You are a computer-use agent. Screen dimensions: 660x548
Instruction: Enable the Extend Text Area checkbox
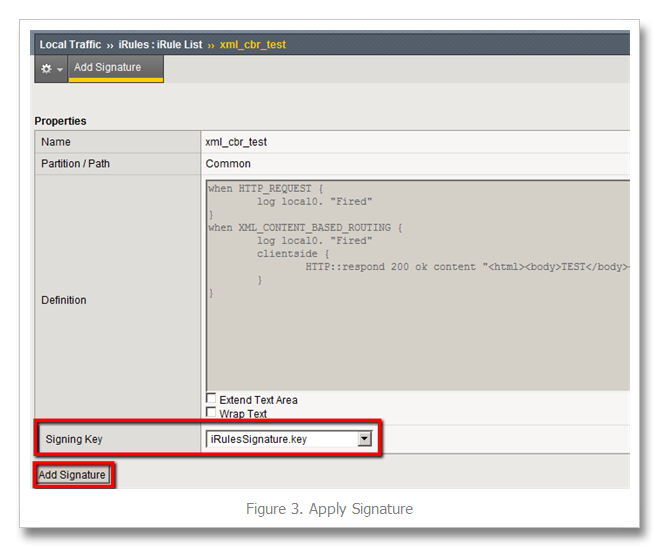click(x=211, y=399)
